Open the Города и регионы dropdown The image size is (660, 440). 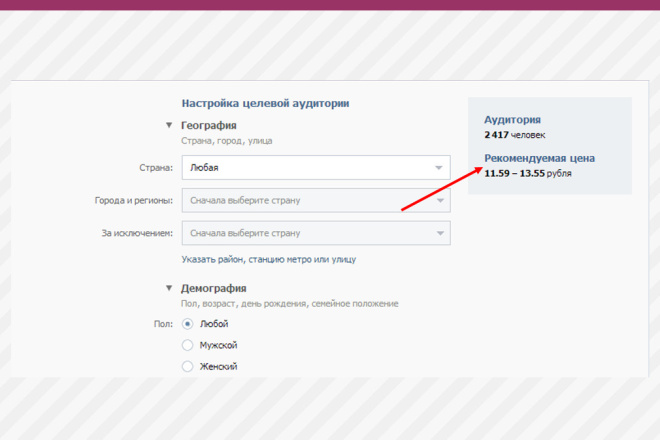click(x=316, y=200)
